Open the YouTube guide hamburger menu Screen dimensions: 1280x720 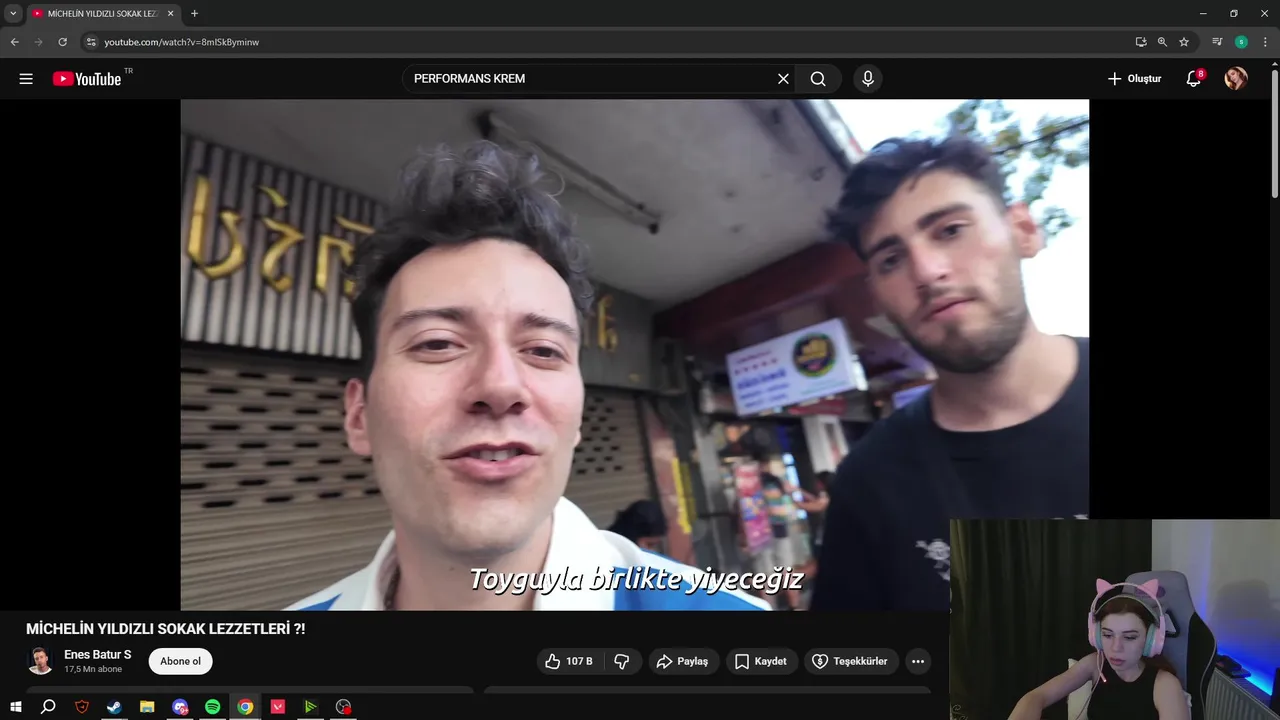point(26,79)
